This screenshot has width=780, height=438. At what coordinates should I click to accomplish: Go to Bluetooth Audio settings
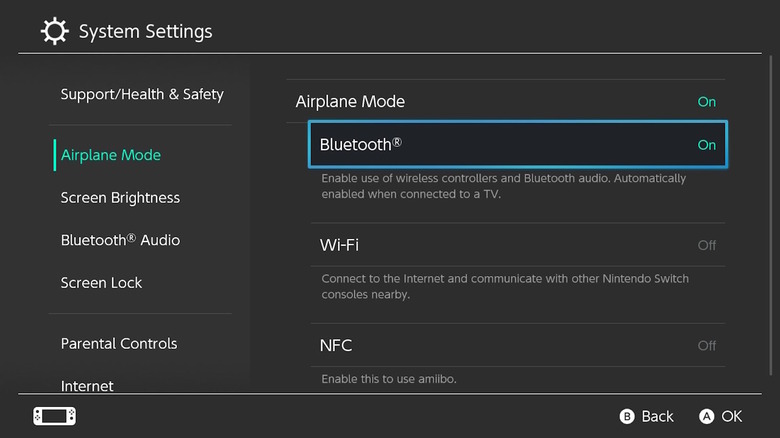pyautogui.click(x=120, y=240)
